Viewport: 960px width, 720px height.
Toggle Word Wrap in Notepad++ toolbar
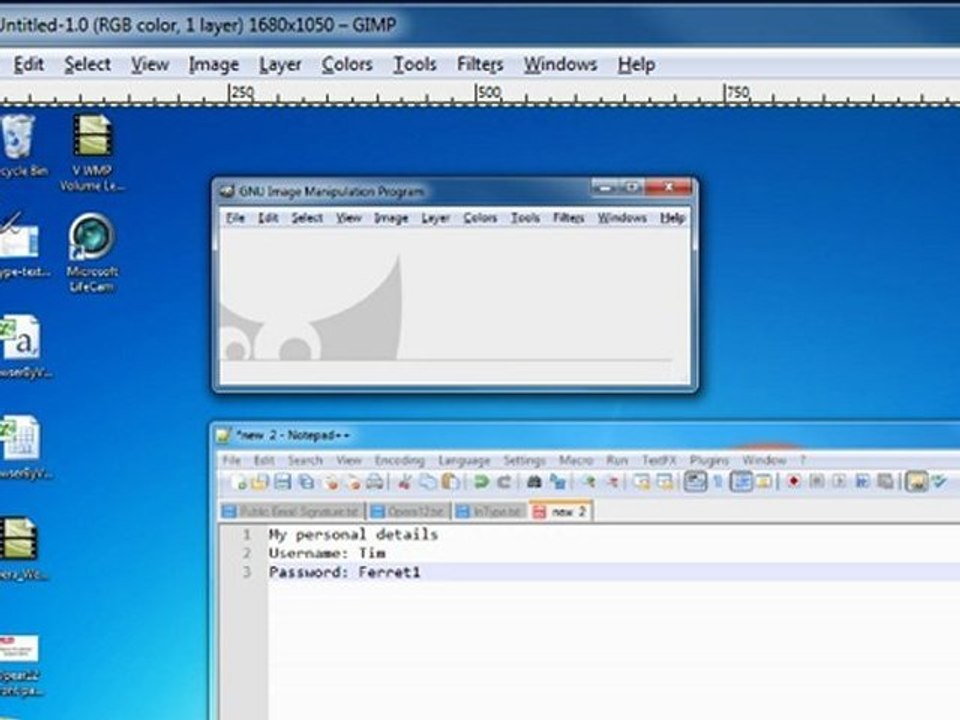pos(695,482)
